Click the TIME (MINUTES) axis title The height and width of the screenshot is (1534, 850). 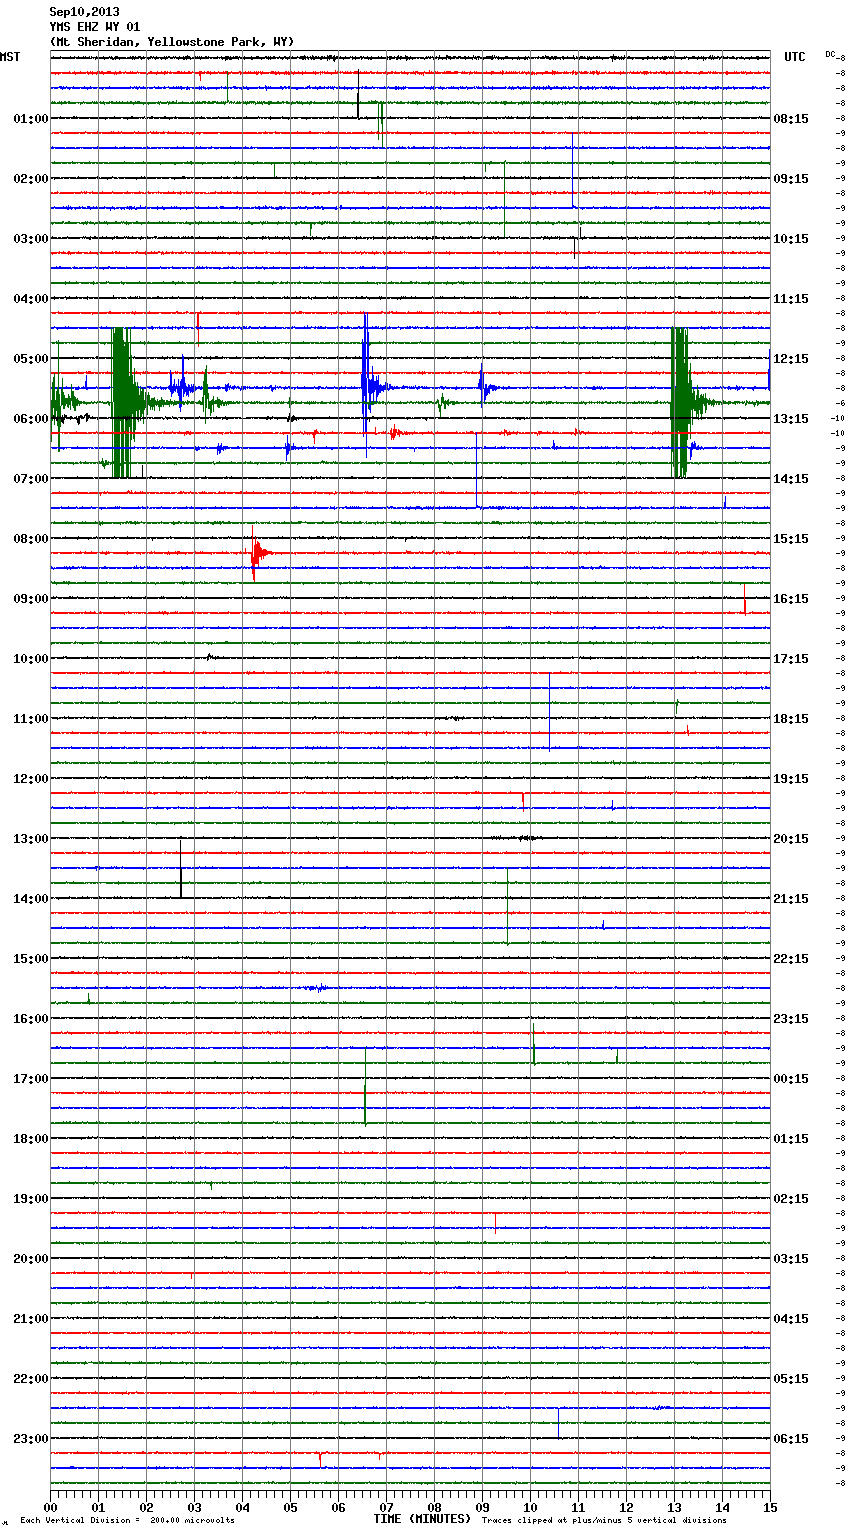(422, 1519)
